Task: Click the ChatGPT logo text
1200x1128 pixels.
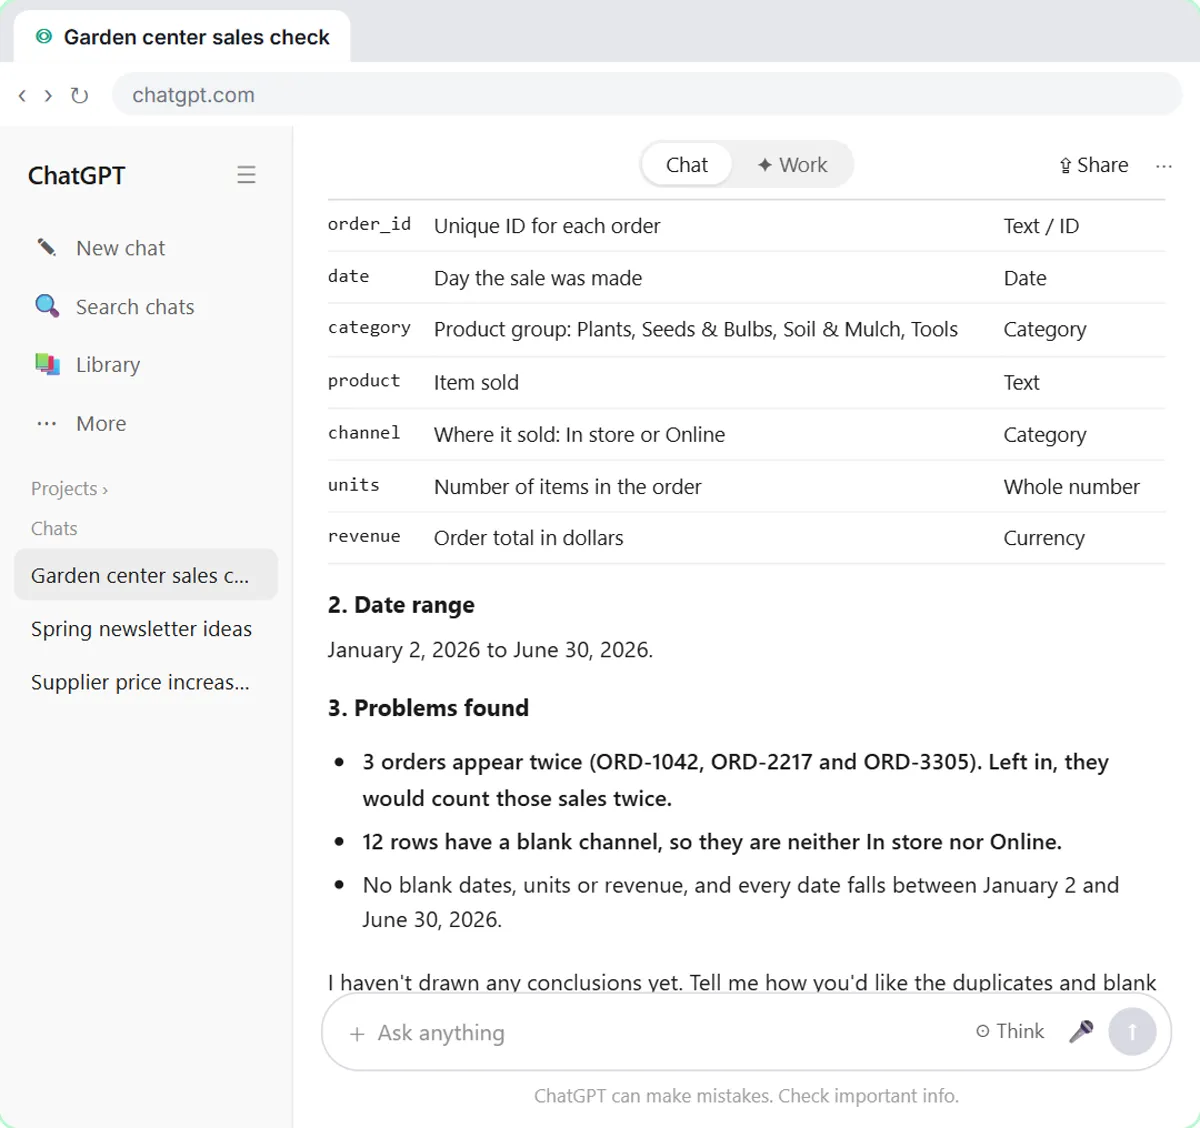Action: [x=77, y=176]
